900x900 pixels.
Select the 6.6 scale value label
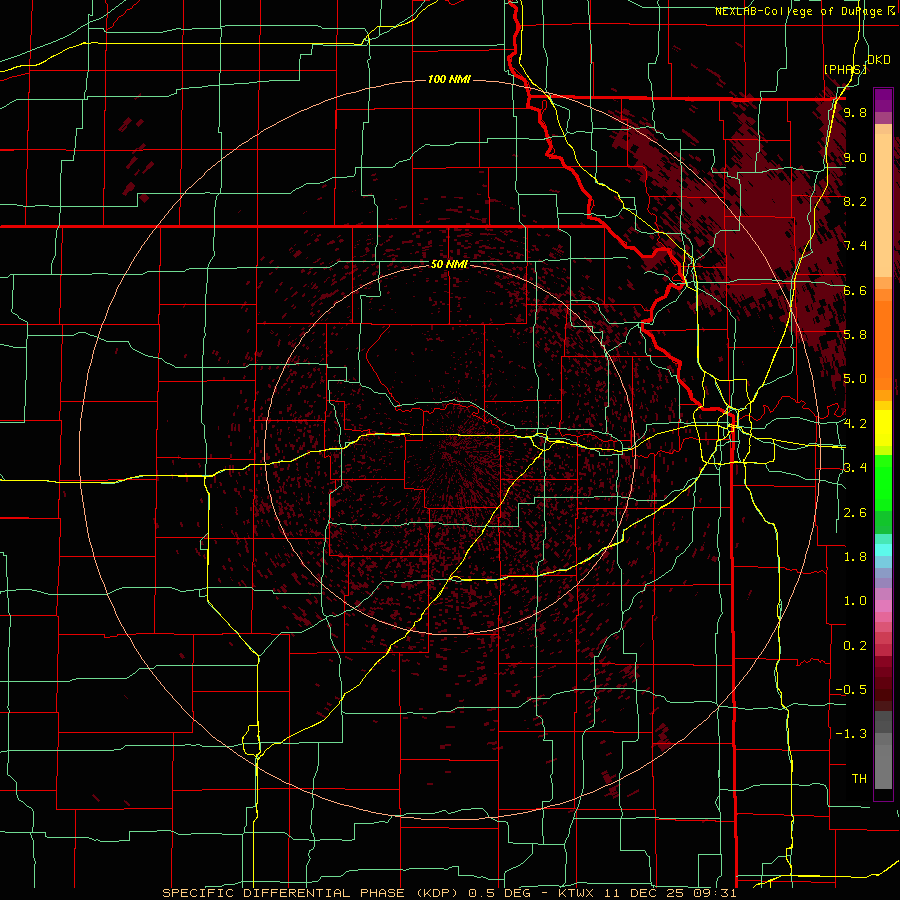click(x=855, y=290)
